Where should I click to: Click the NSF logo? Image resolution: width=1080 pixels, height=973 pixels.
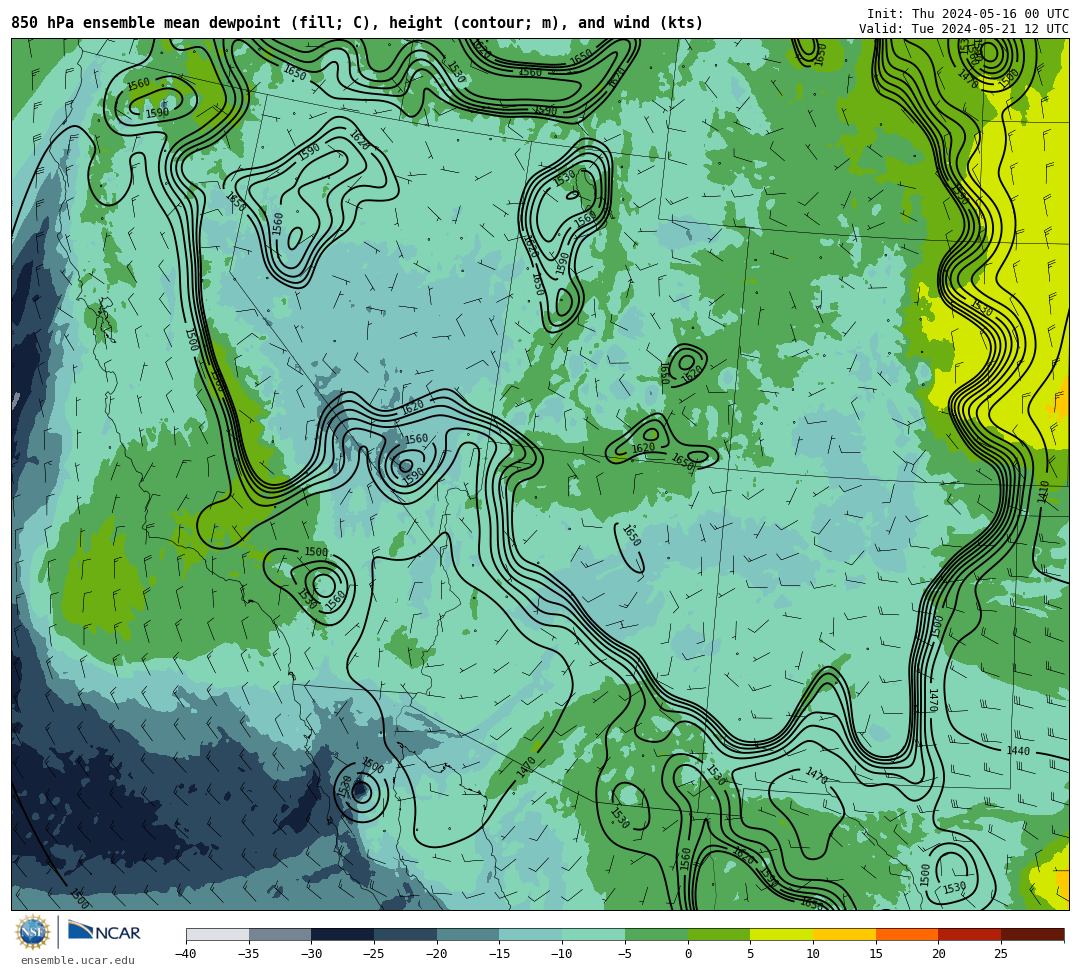(33, 932)
